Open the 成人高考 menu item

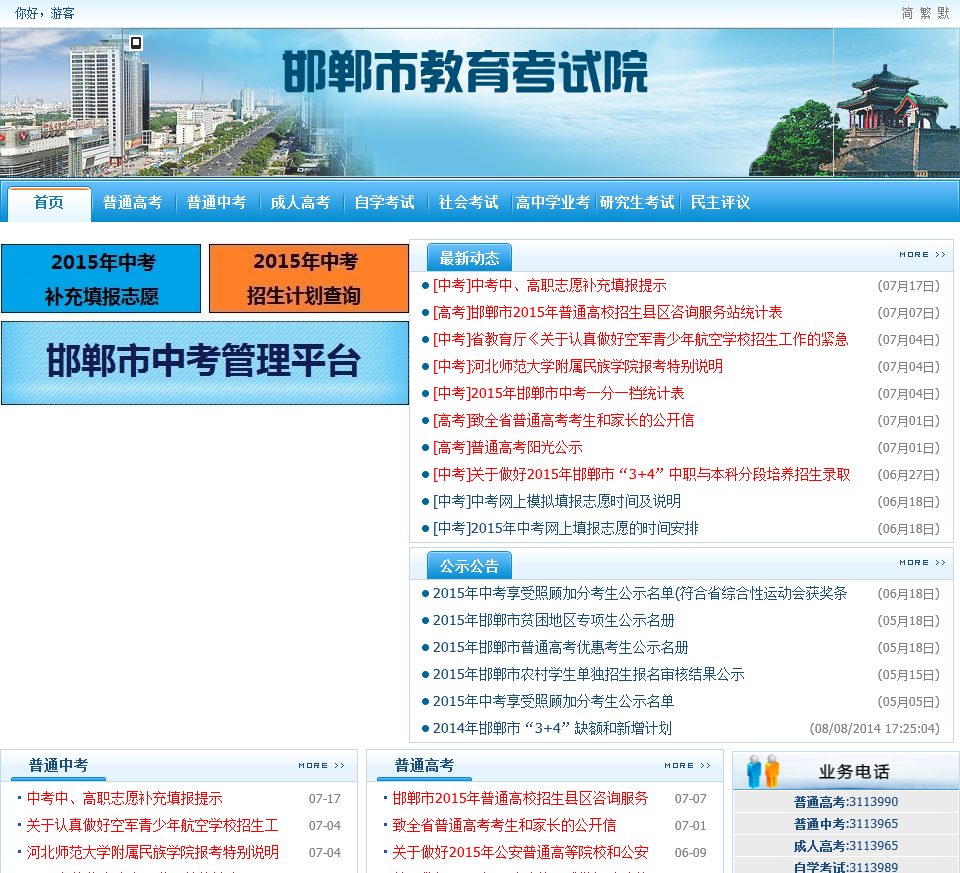click(x=301, y=203)
